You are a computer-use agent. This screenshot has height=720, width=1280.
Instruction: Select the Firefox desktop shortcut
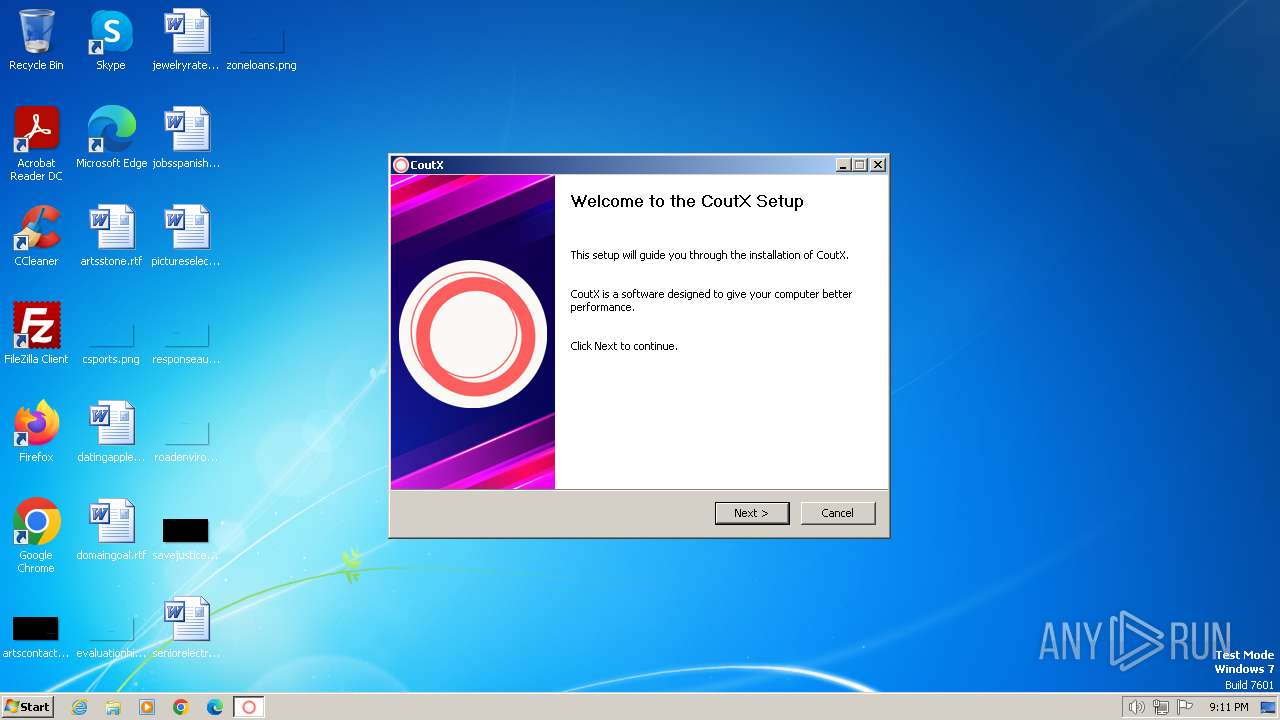(x=36, y=432)
